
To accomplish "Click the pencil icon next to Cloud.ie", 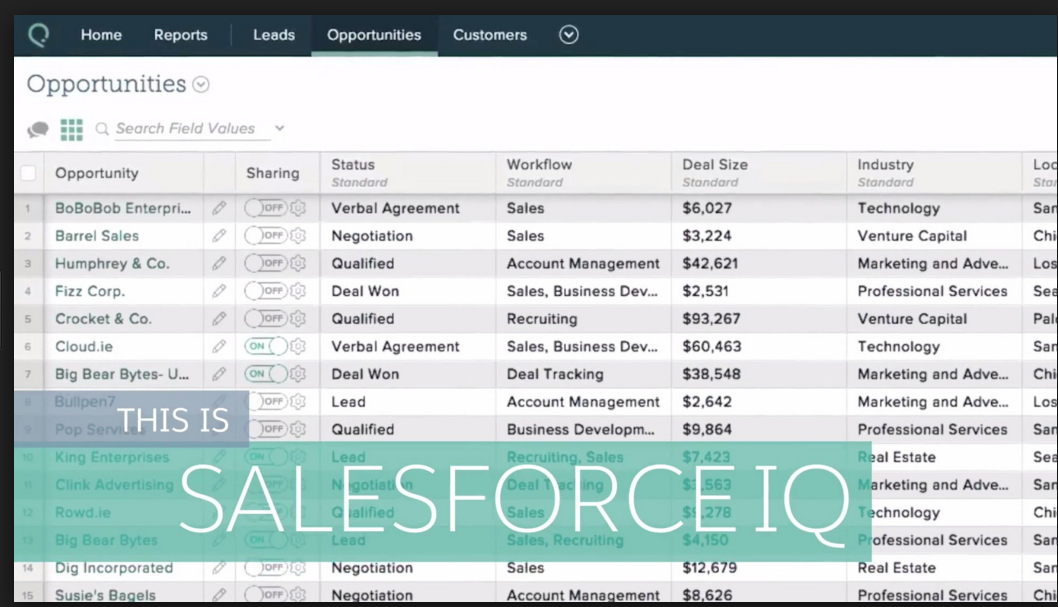I will 219,346.
